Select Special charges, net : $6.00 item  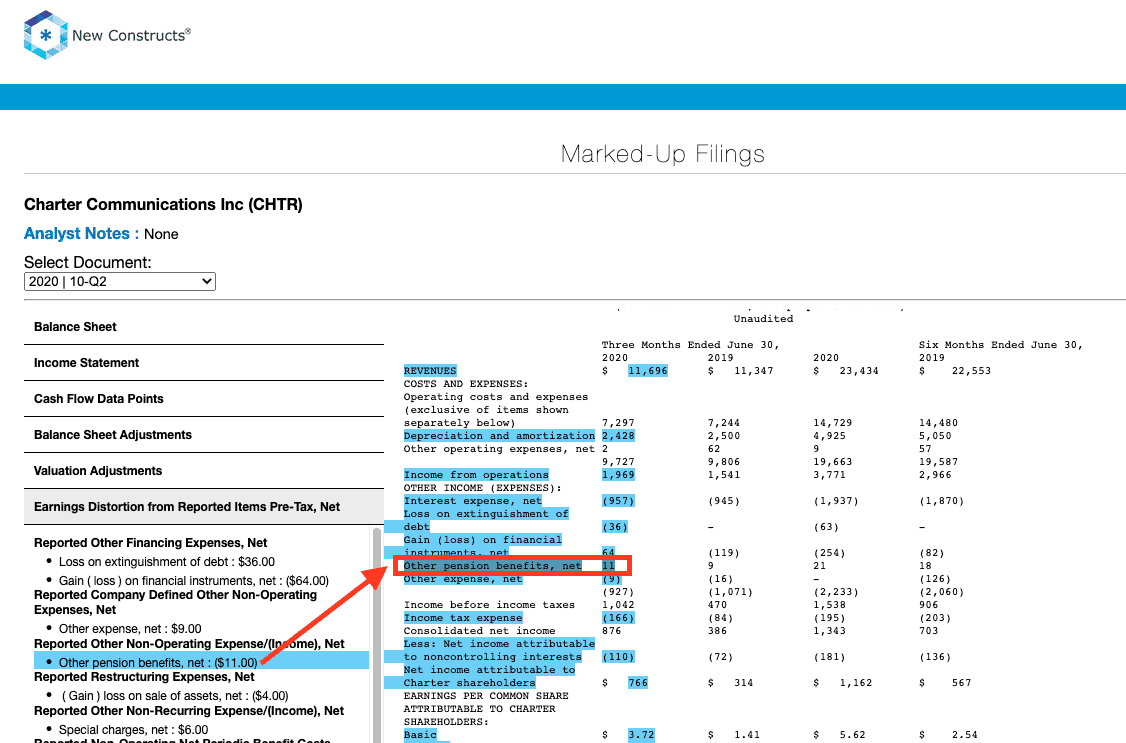tap(134, 729)
